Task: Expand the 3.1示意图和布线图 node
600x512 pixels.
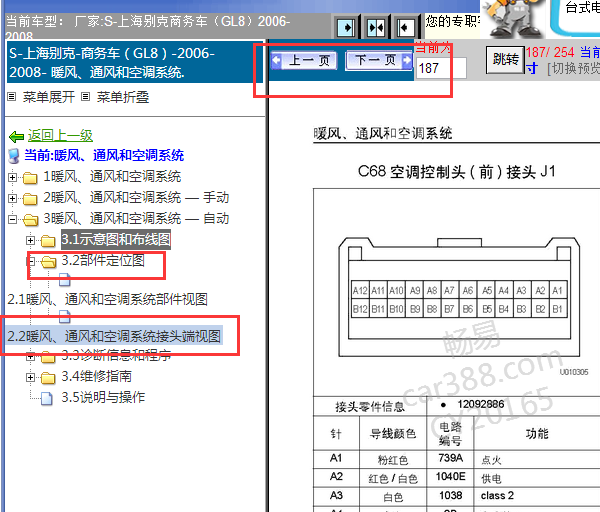Action: (x=30, y=240)
